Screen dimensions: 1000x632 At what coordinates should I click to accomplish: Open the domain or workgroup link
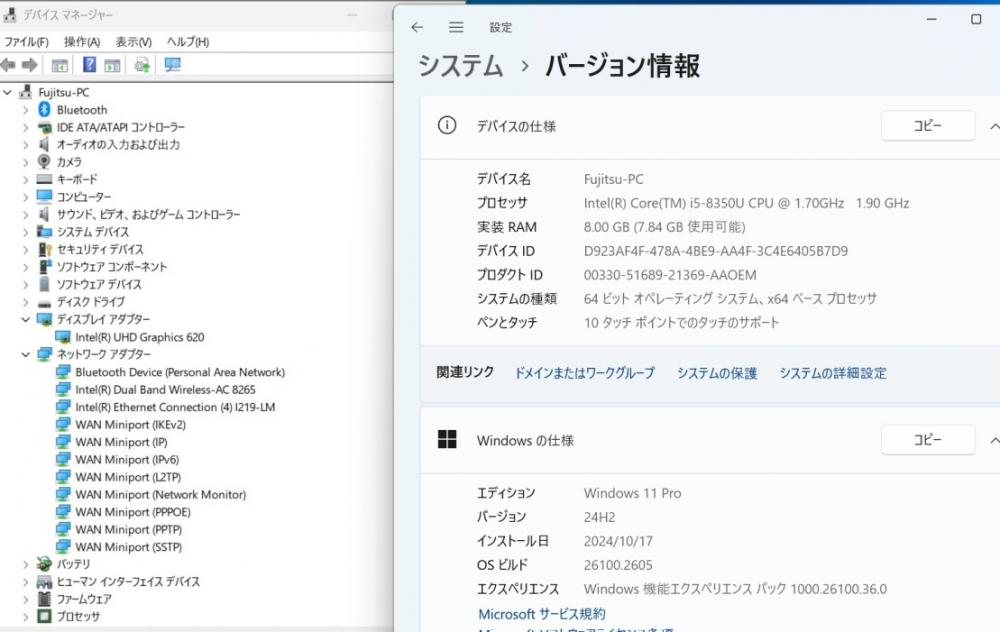[x=584, y=373]
